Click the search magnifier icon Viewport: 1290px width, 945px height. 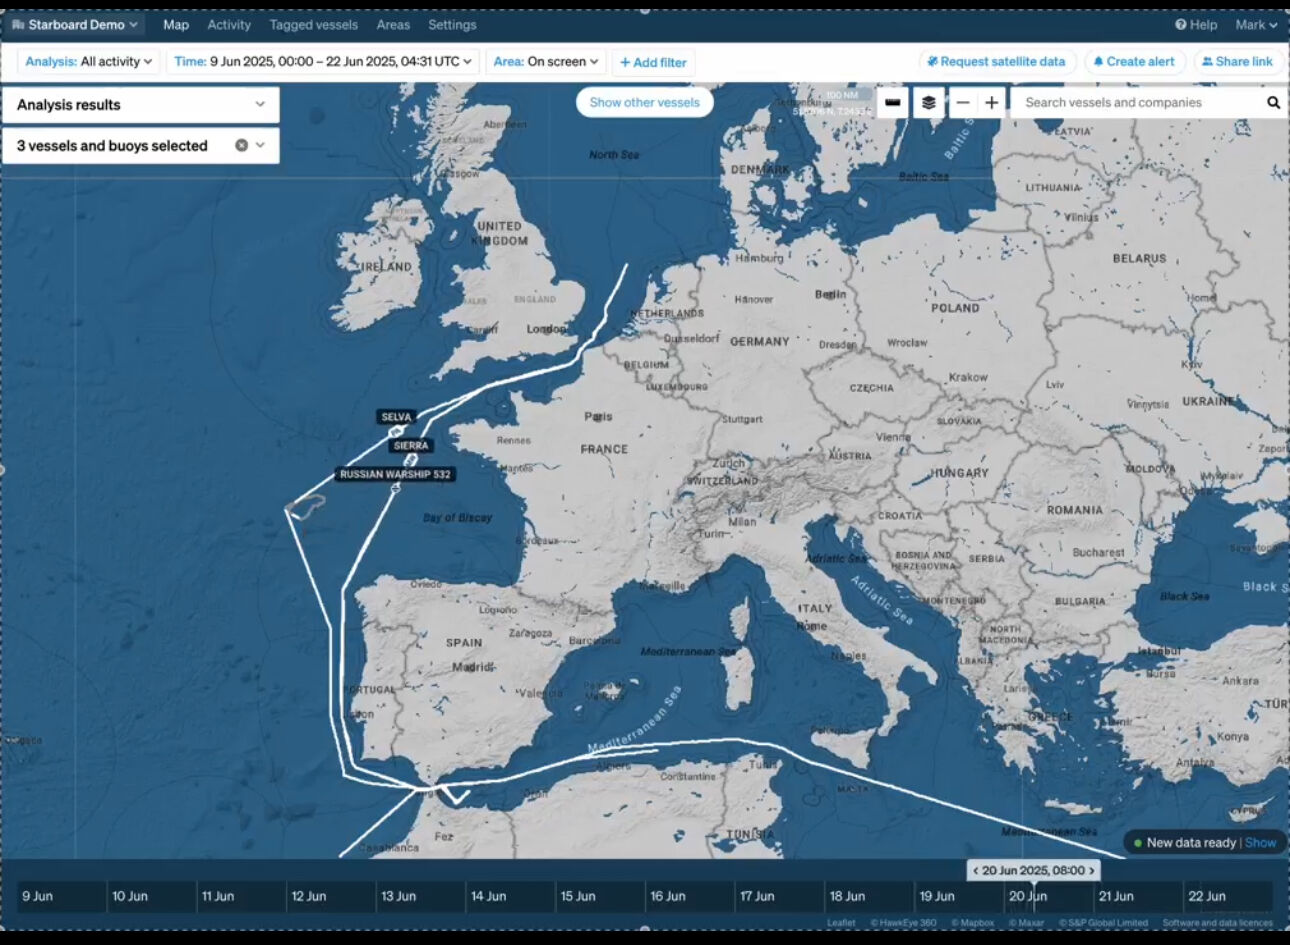pos(1273,103)
